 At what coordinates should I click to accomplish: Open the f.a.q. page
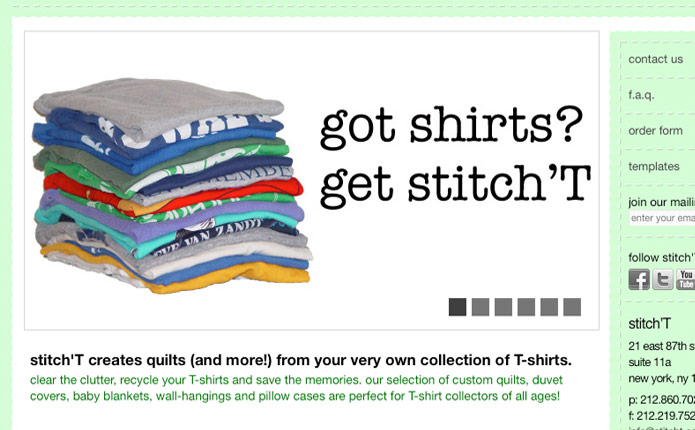tap(641, 95)
